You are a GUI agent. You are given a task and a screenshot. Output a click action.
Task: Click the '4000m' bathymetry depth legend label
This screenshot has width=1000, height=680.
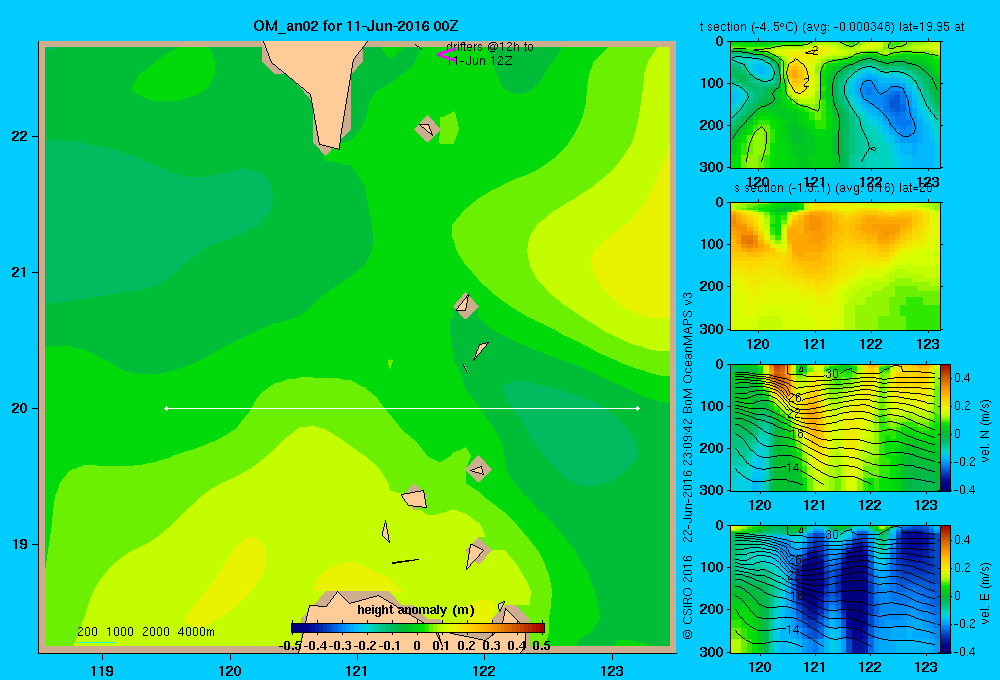click(x=196, y=632)
